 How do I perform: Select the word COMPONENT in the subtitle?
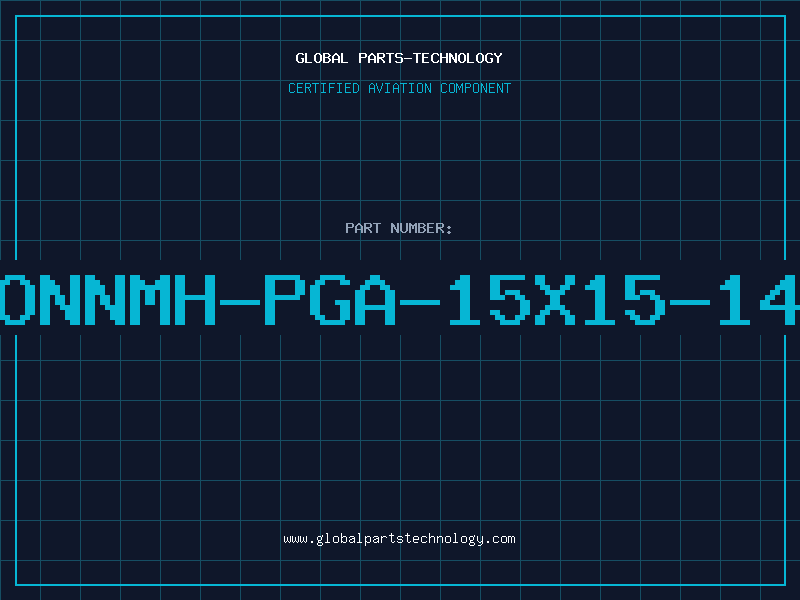[x=476, y=88]
